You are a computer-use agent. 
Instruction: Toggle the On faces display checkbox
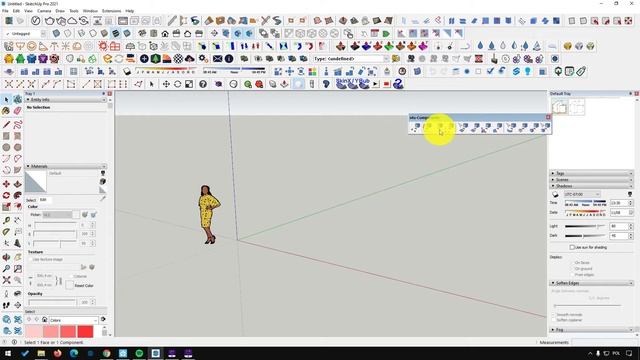[x=572, y=262]
